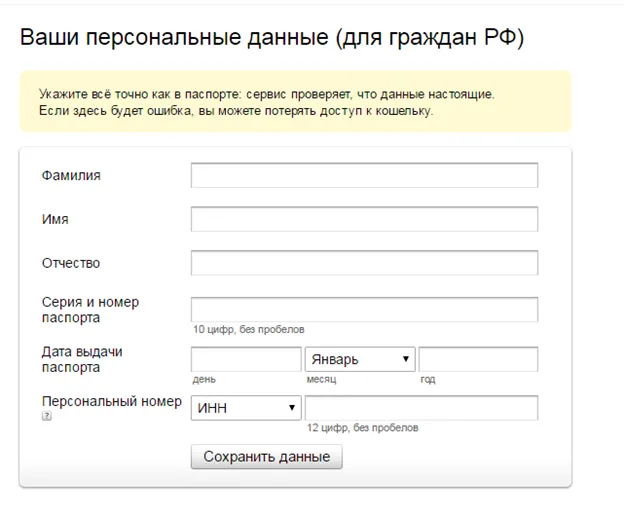624x516 pixels.
Task: Click the help icon under Персональный номер
Action: click(x=46, y=417)
